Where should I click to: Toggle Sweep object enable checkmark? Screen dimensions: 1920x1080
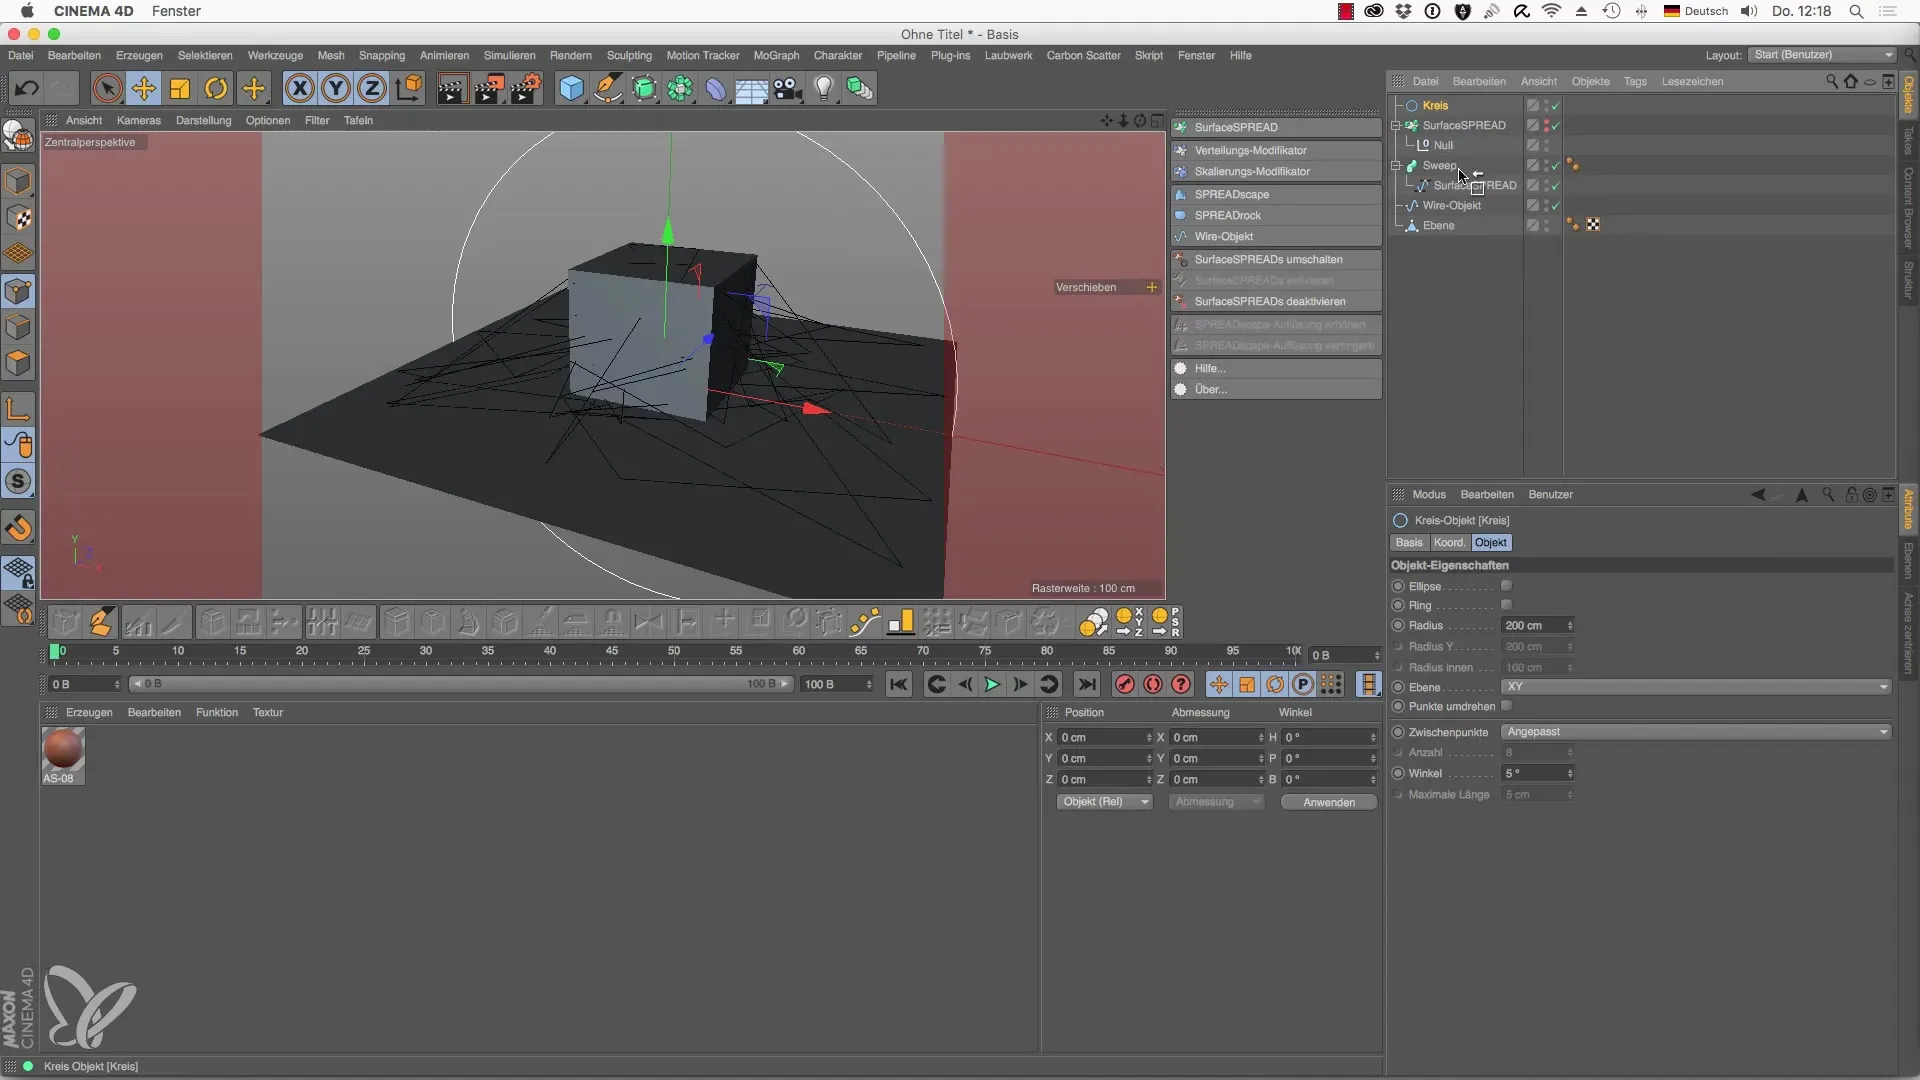[x=1555, y=166]
